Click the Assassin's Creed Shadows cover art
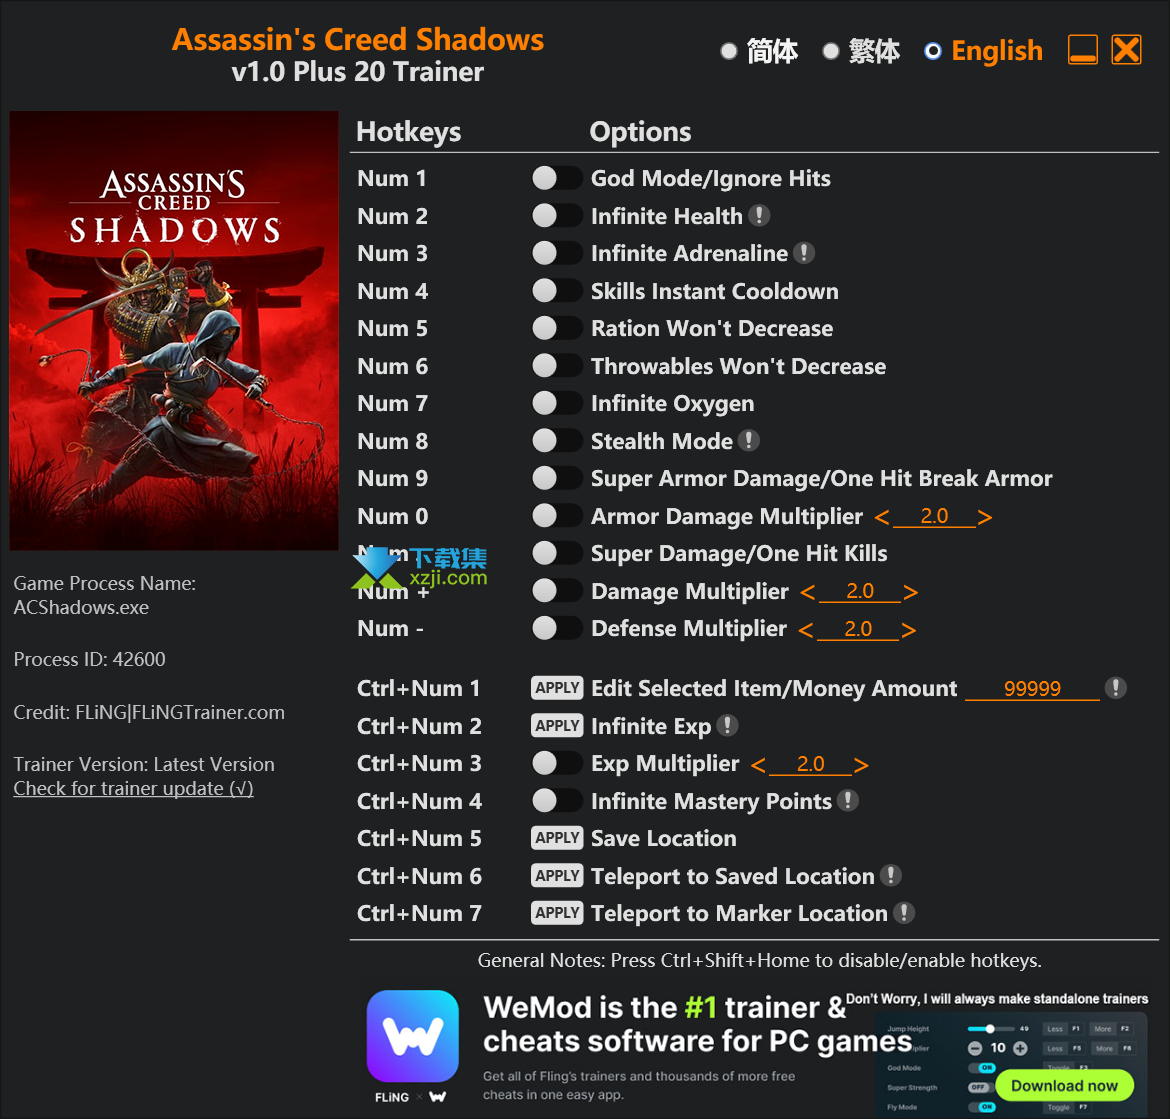This screenshot has height=1119, width=1170. 174,330
